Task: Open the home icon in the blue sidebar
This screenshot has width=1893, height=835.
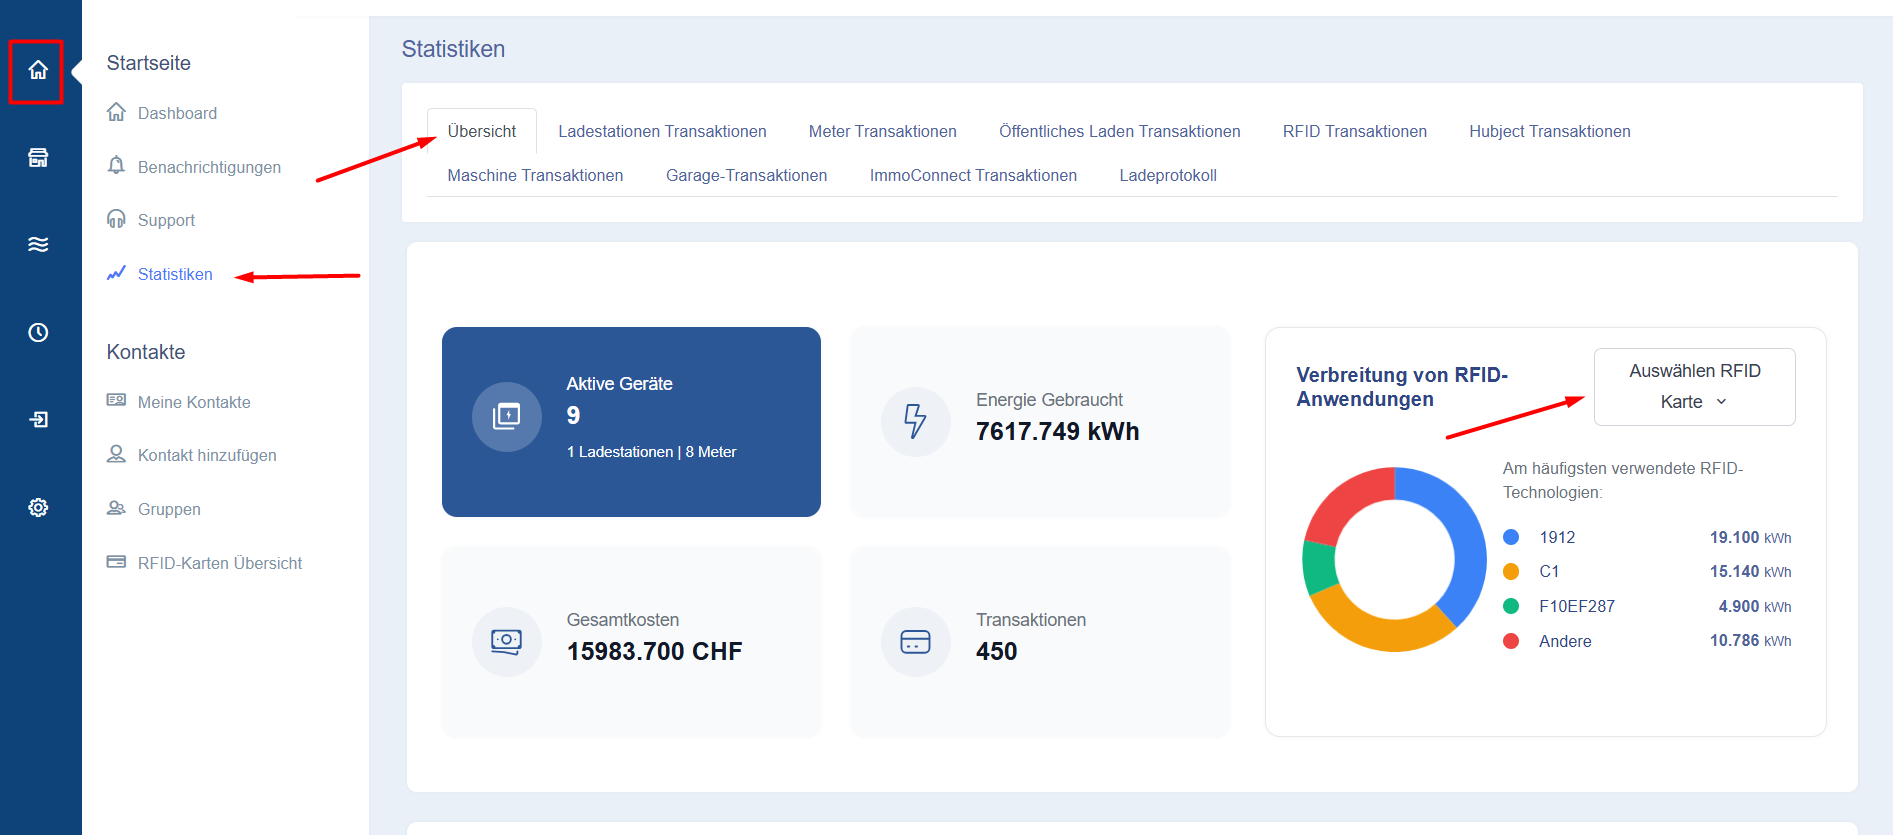Action: 38,70
